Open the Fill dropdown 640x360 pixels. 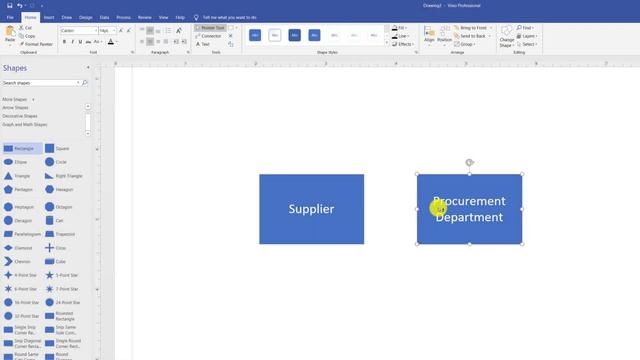coord(400,28)
